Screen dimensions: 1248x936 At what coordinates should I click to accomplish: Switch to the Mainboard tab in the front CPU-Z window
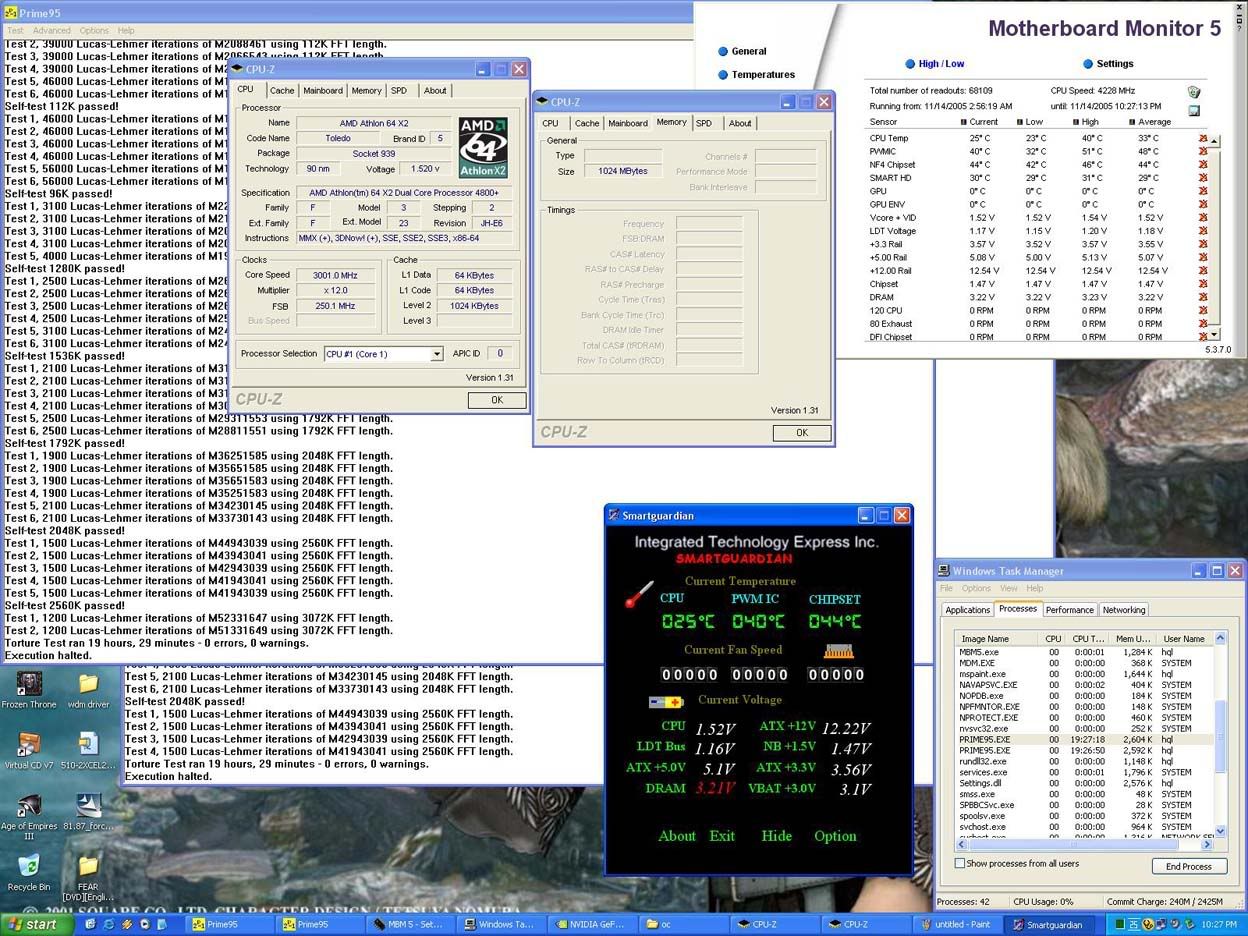click(323, 90)
